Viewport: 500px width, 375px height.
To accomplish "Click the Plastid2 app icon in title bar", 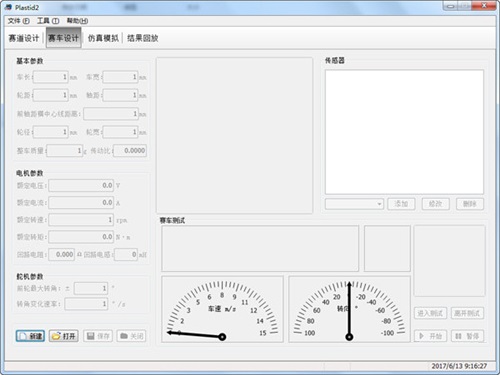I will coord(9,7).
